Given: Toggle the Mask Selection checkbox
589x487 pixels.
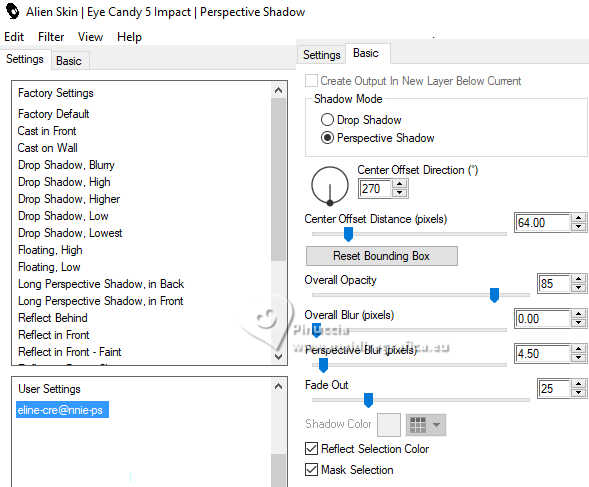Looking at the screenshot, I should coord(311,470).
